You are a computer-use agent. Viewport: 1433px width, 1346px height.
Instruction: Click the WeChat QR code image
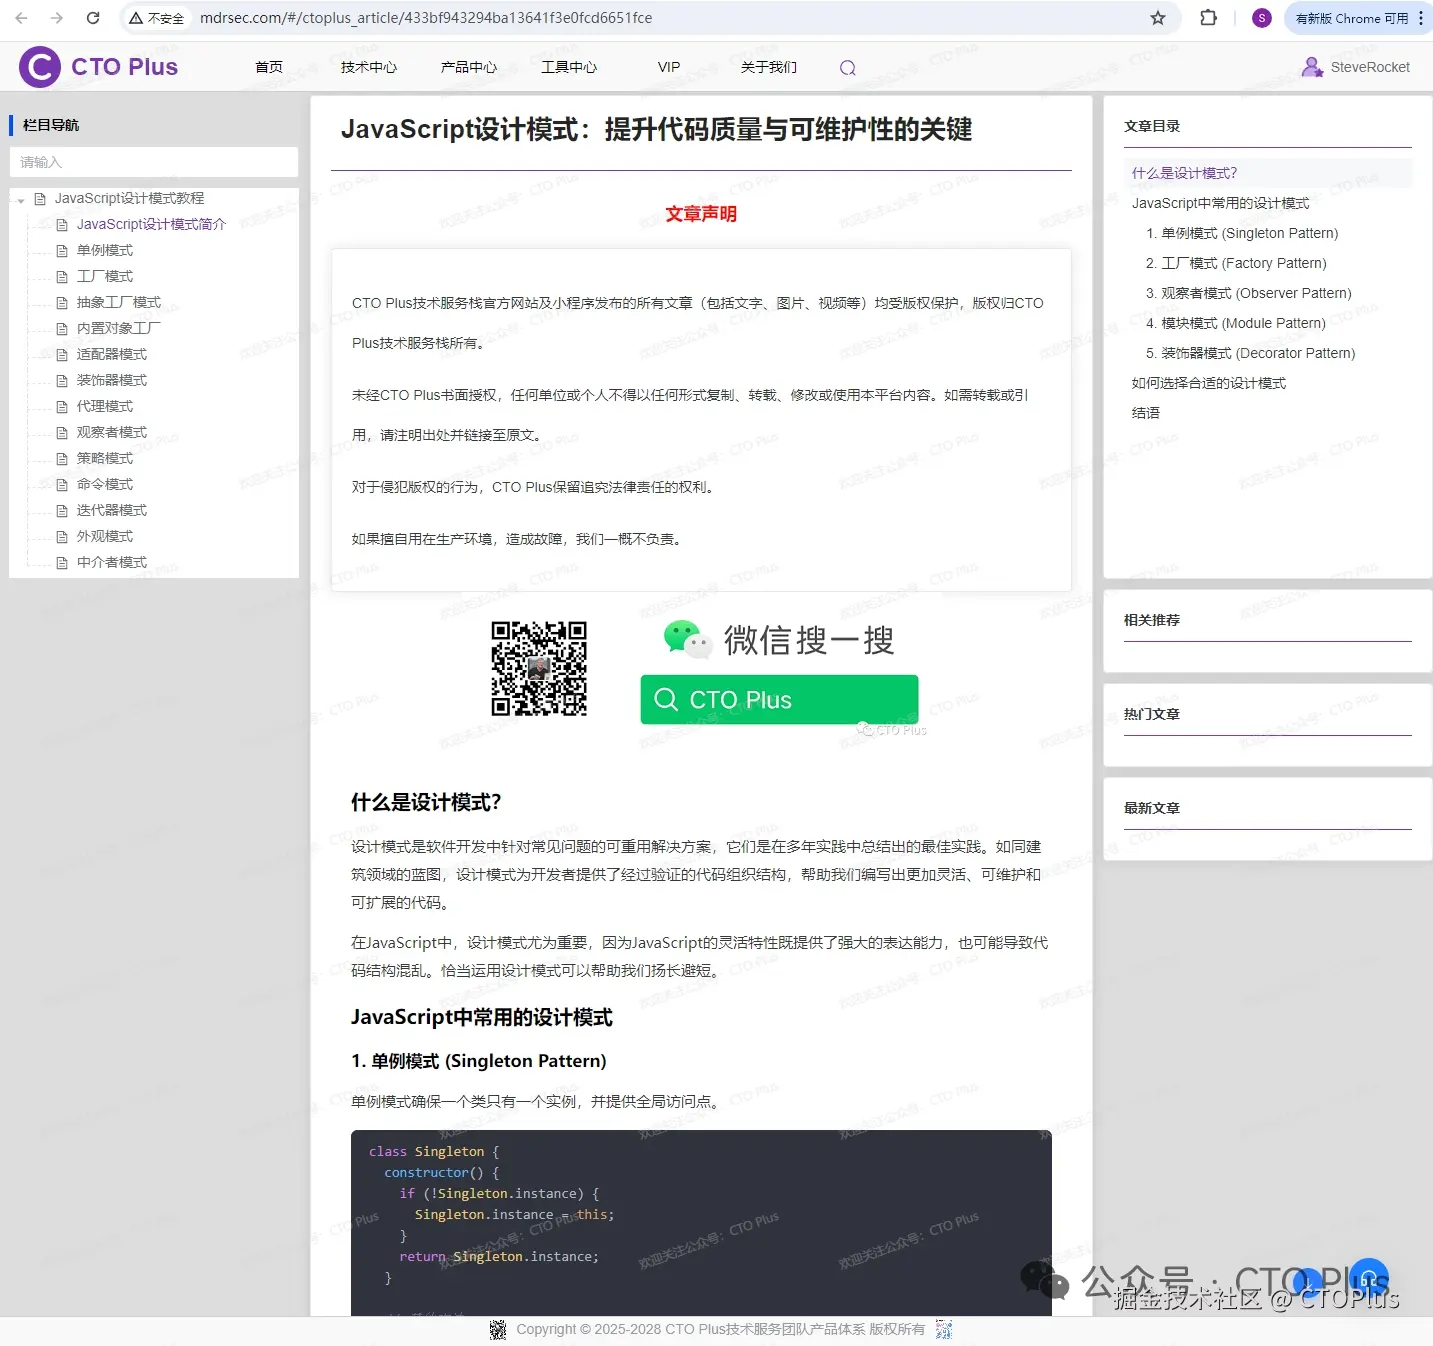tap(539, 669)
